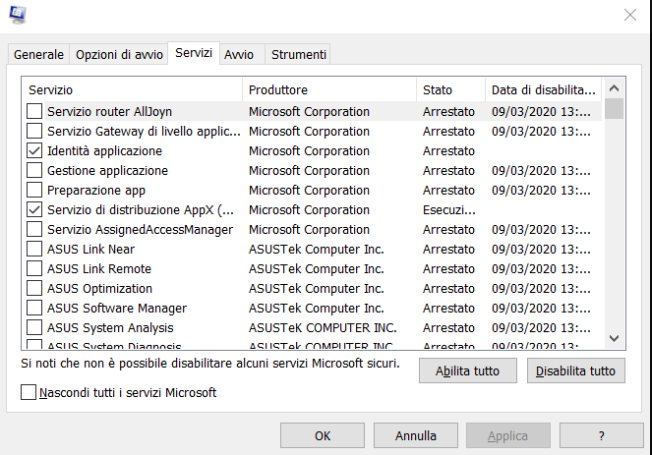Enable Servizio router AllJoyn checkbox
Viewport: 652px width, 455px height.
(x=34, y=111)
